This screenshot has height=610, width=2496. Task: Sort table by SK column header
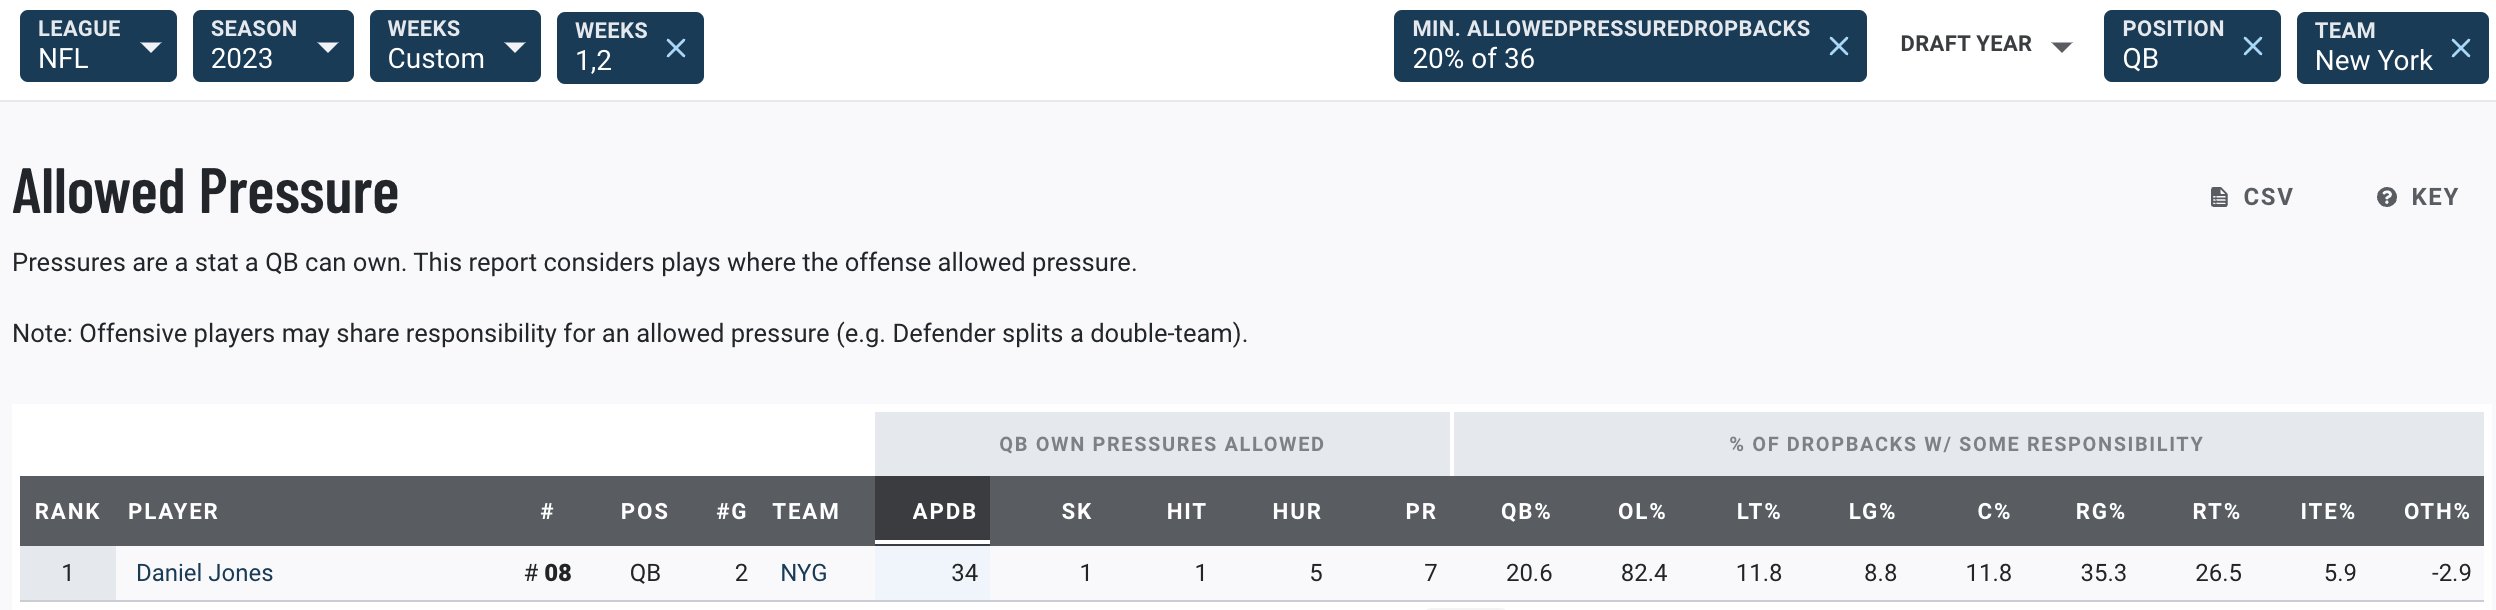(x=1076, y=511)
